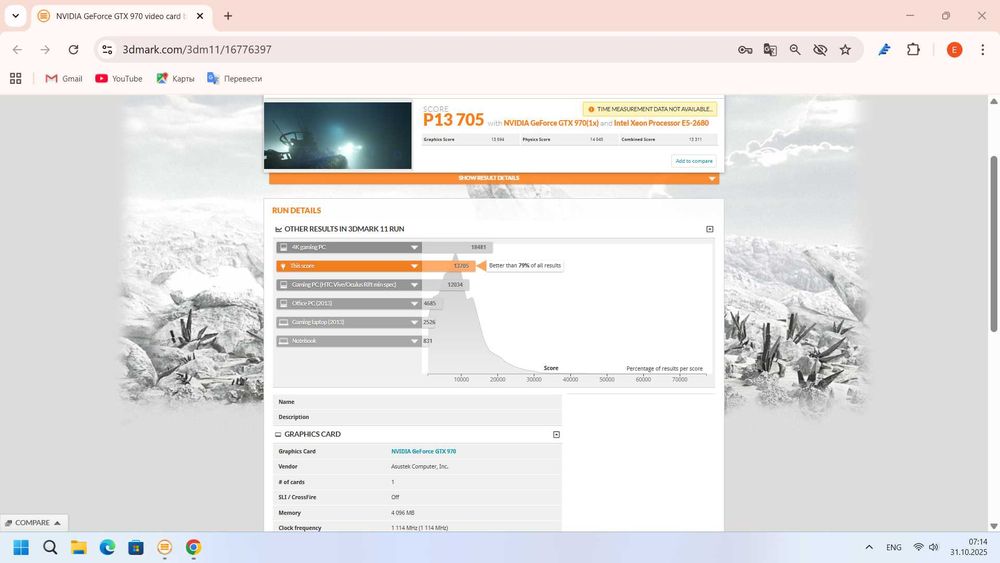Open the Extensions puzzle icon
1000x563 pixels.
pyautogui.click(x=913, y=50)
